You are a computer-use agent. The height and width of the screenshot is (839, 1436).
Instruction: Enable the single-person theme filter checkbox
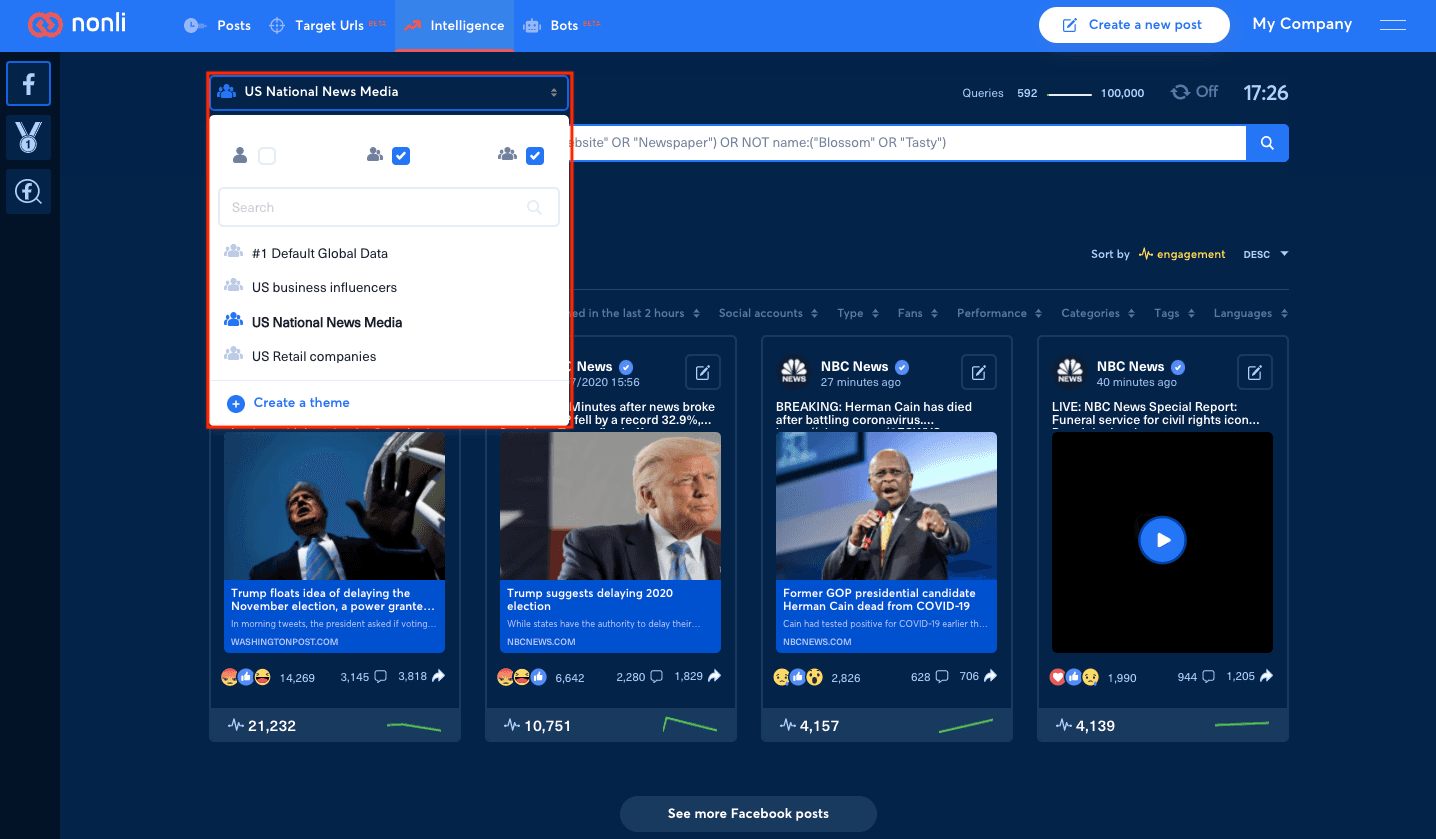tap(267, 156)
